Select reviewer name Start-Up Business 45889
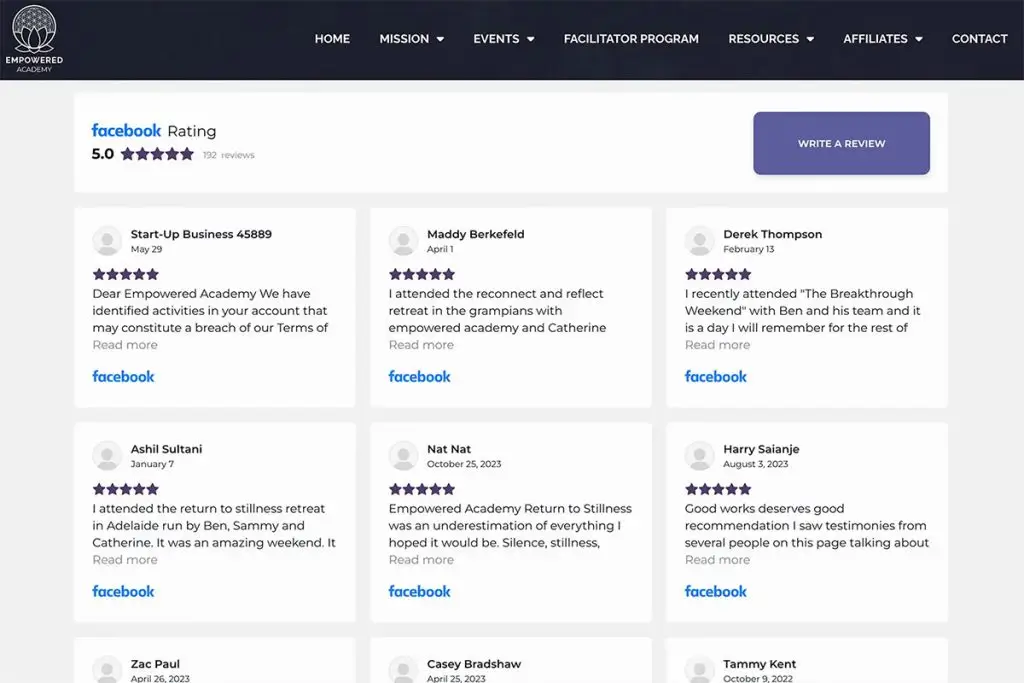This screenshot has width=1024, height=683. pos(201,234)
